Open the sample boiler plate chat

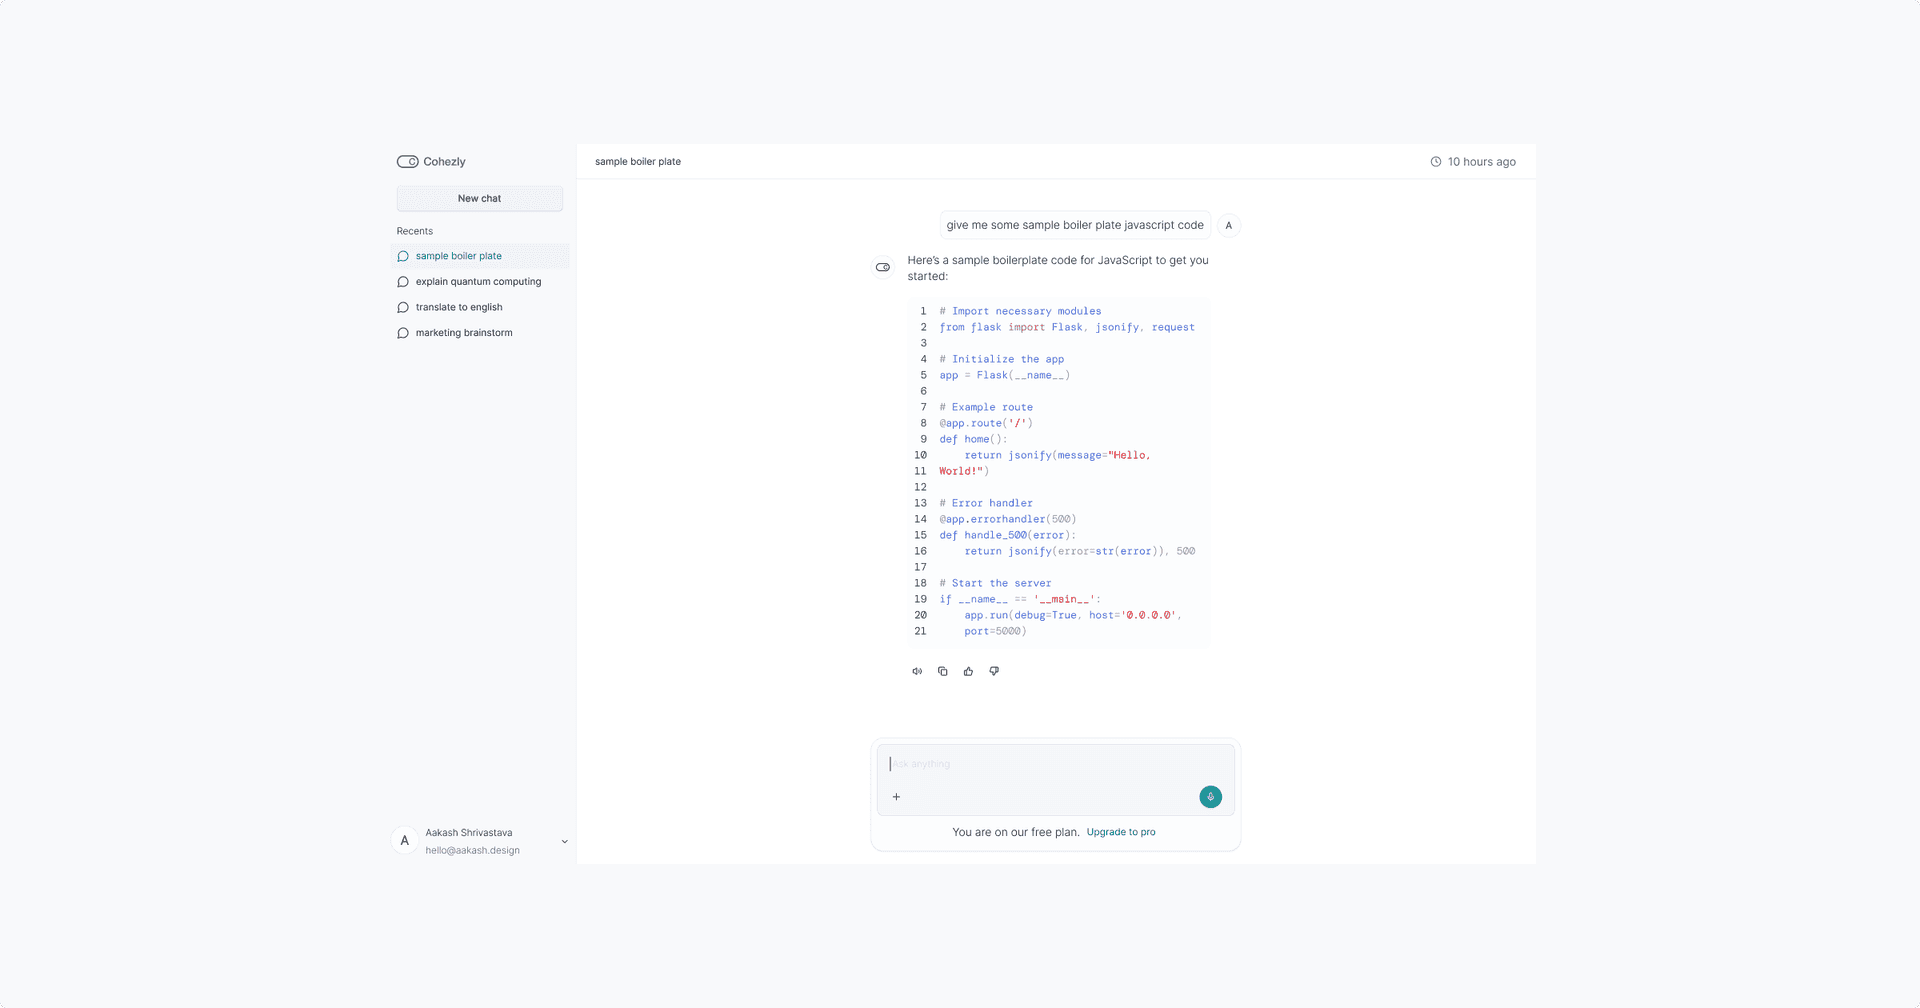(480, 256)
